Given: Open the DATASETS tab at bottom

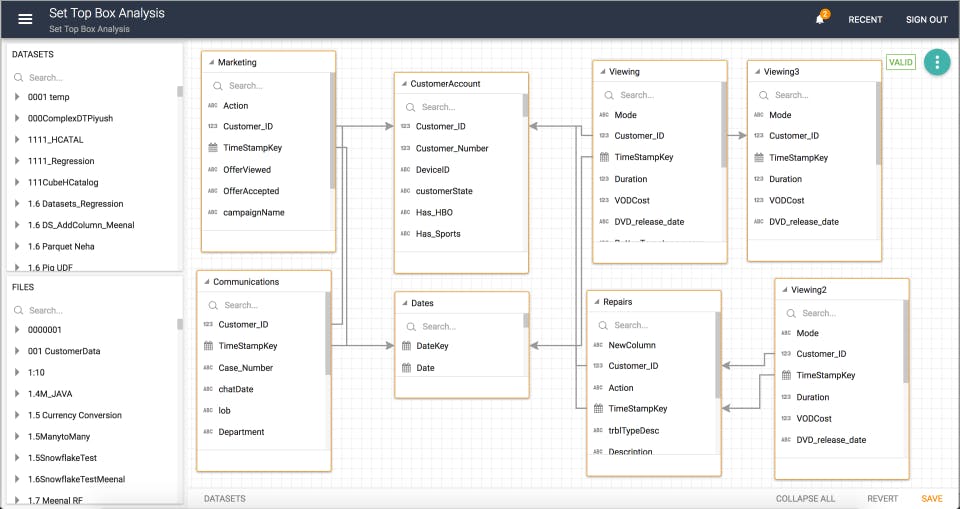Looking at the screenshot, I should click(x=225, y=499).
